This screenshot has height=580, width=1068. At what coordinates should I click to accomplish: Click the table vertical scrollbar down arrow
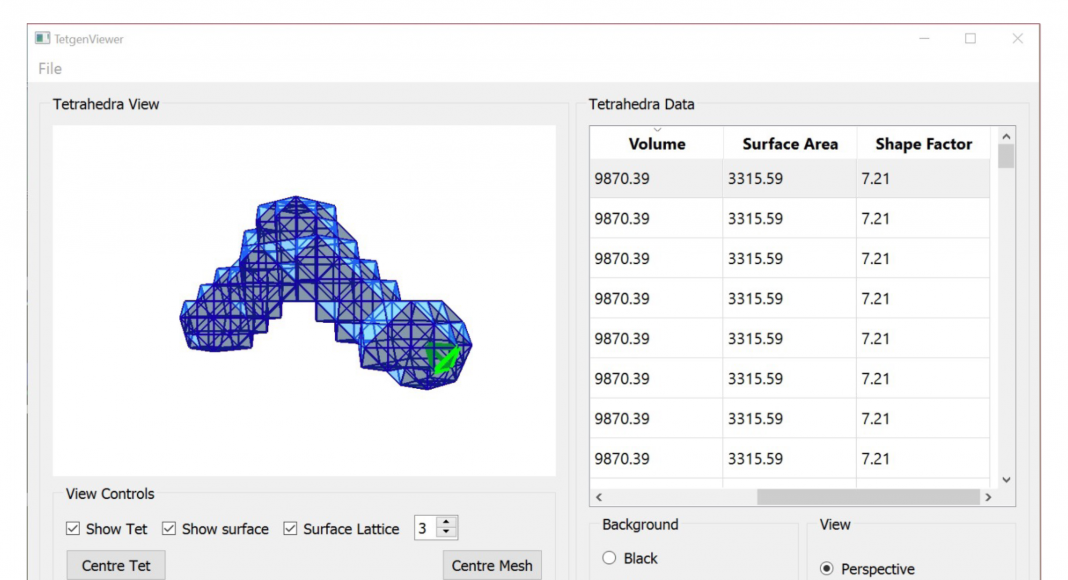pyautogui.click(x=1006, y=480)
